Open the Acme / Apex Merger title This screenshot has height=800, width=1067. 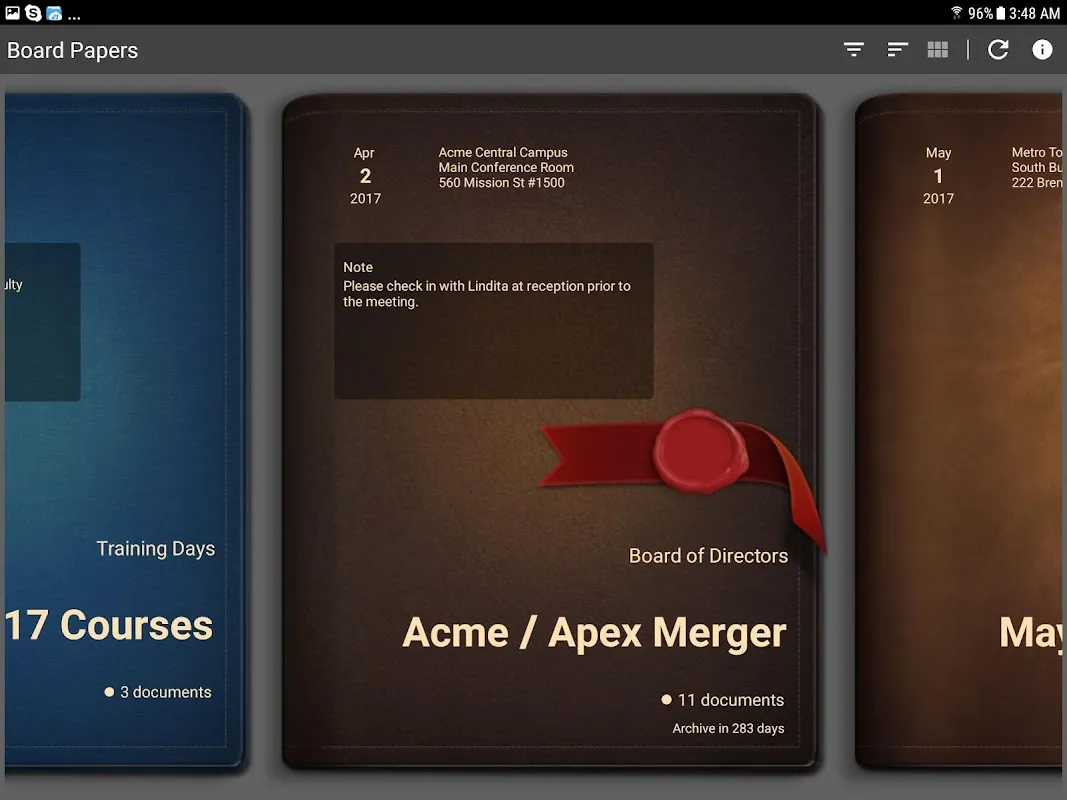(x=594, y=633)
